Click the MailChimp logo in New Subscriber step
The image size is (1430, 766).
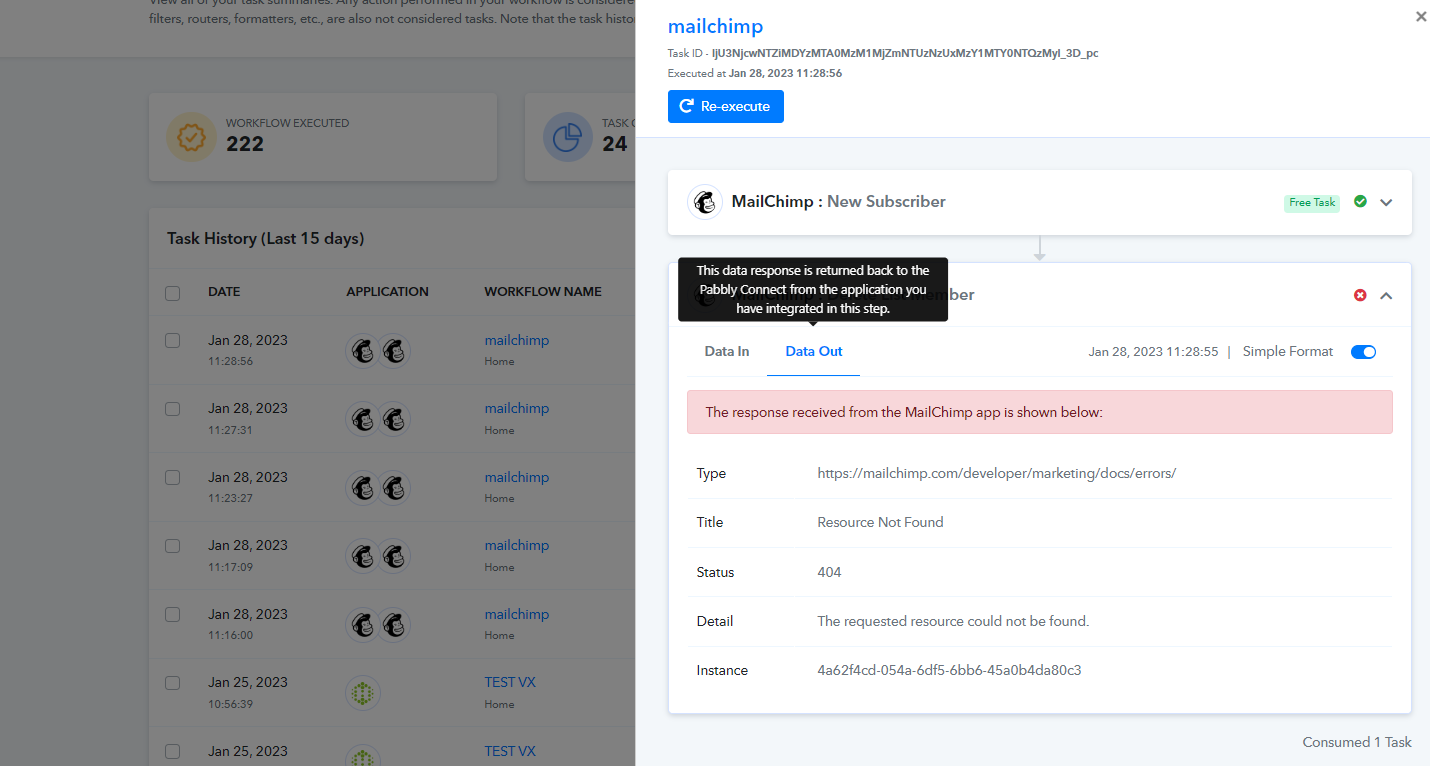(705, 202)
